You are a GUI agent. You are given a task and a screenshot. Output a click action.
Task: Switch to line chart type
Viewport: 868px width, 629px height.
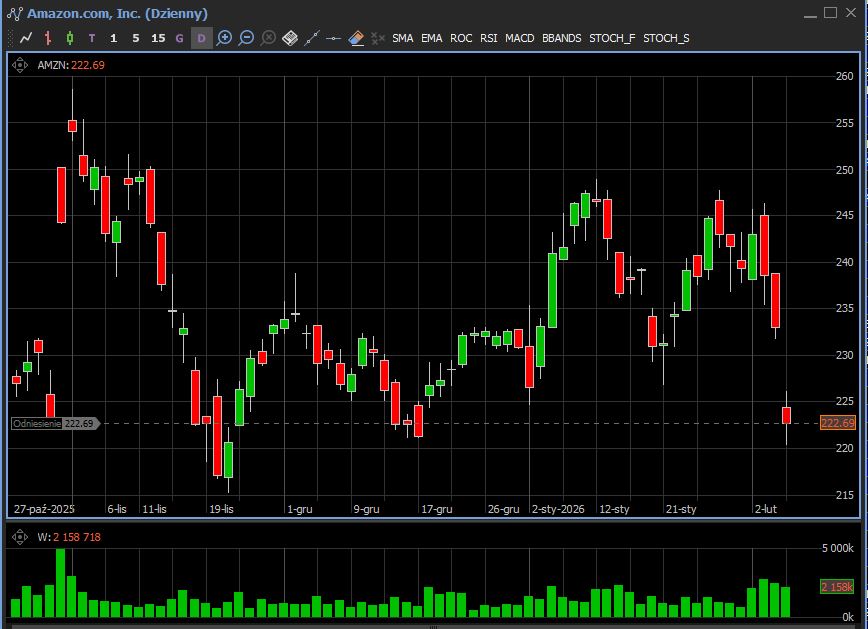pyautogui.click(x=26, y=38)
